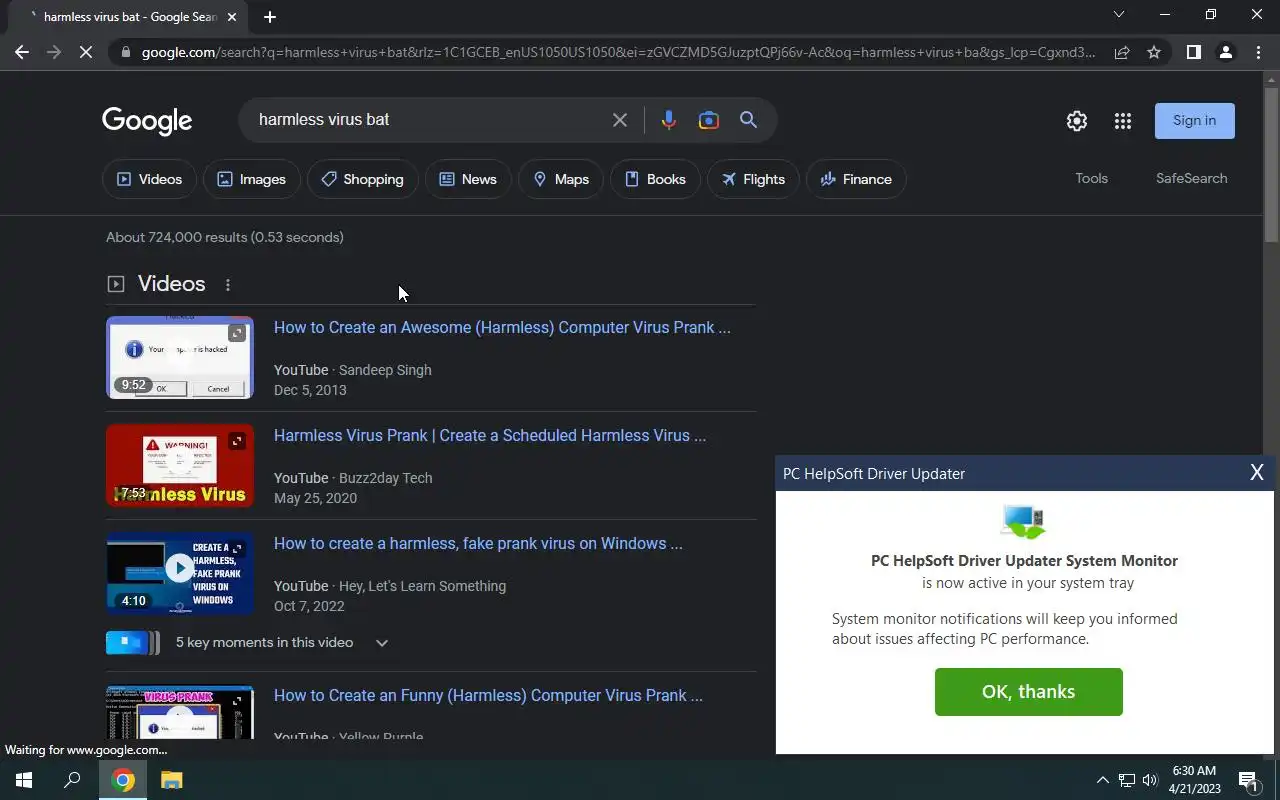
Task: Start voice search with the microphone
Action: (669, 120)
